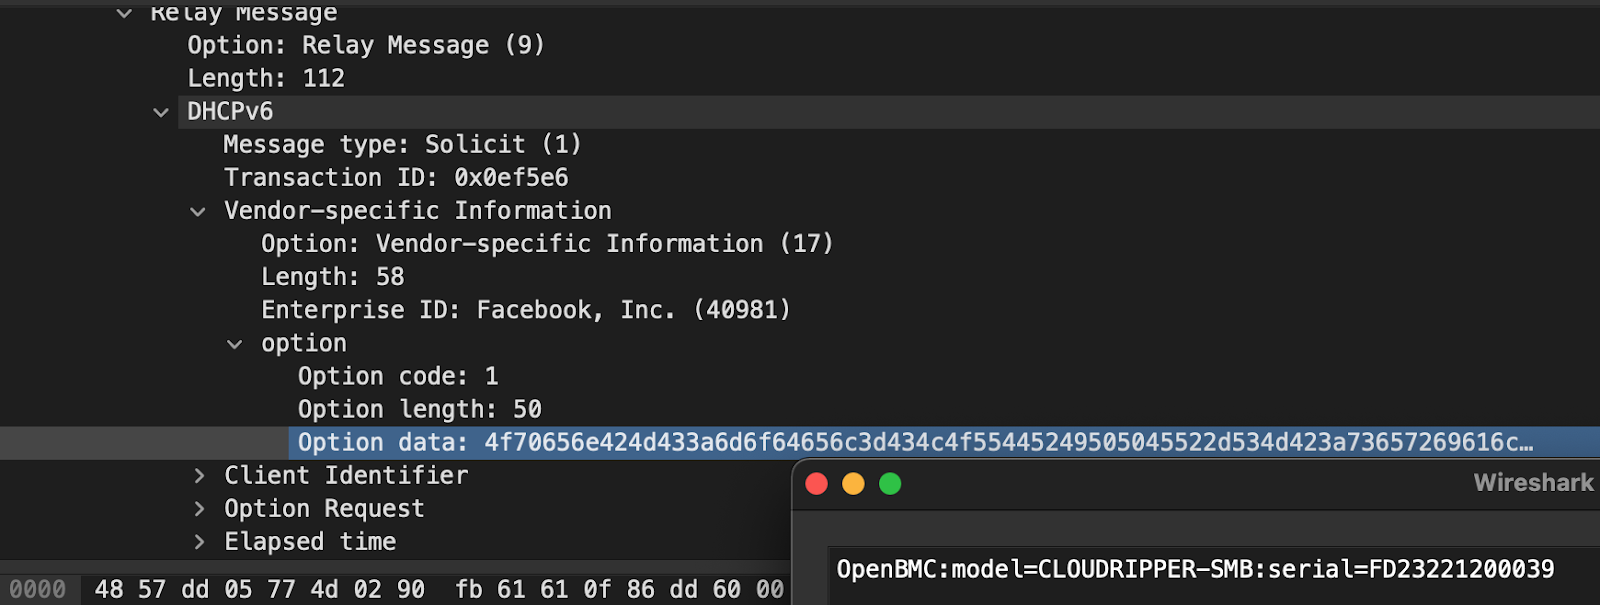This screenshot has height=605, width=1600.
Task: Expand the Option Request field
Action: click(x=197, y=508)
